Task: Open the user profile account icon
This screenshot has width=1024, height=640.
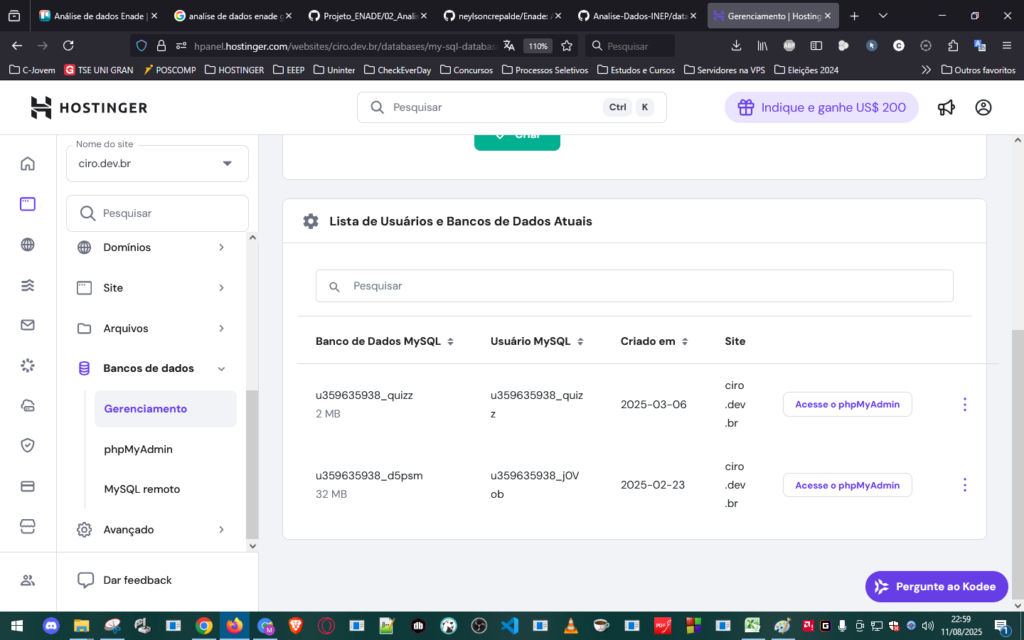Action: (983, 108)
